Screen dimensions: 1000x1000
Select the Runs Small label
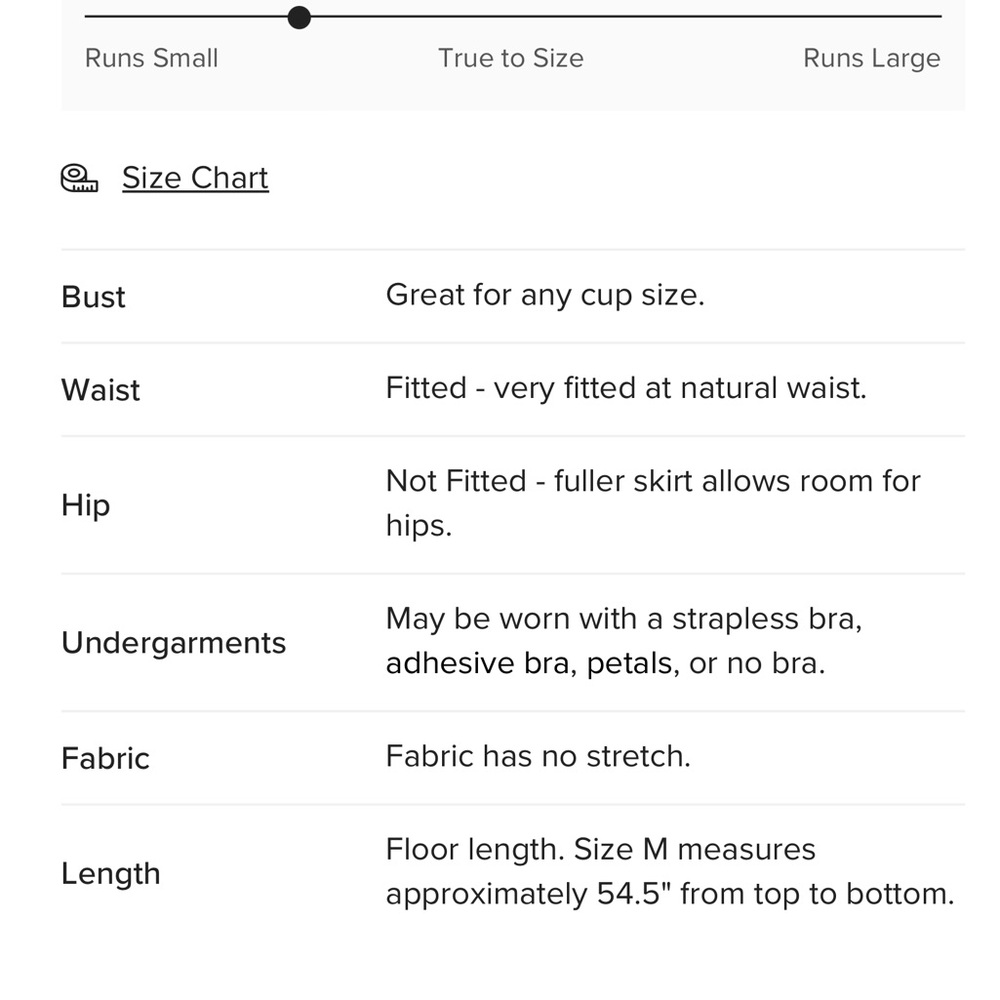coord(152,58)
